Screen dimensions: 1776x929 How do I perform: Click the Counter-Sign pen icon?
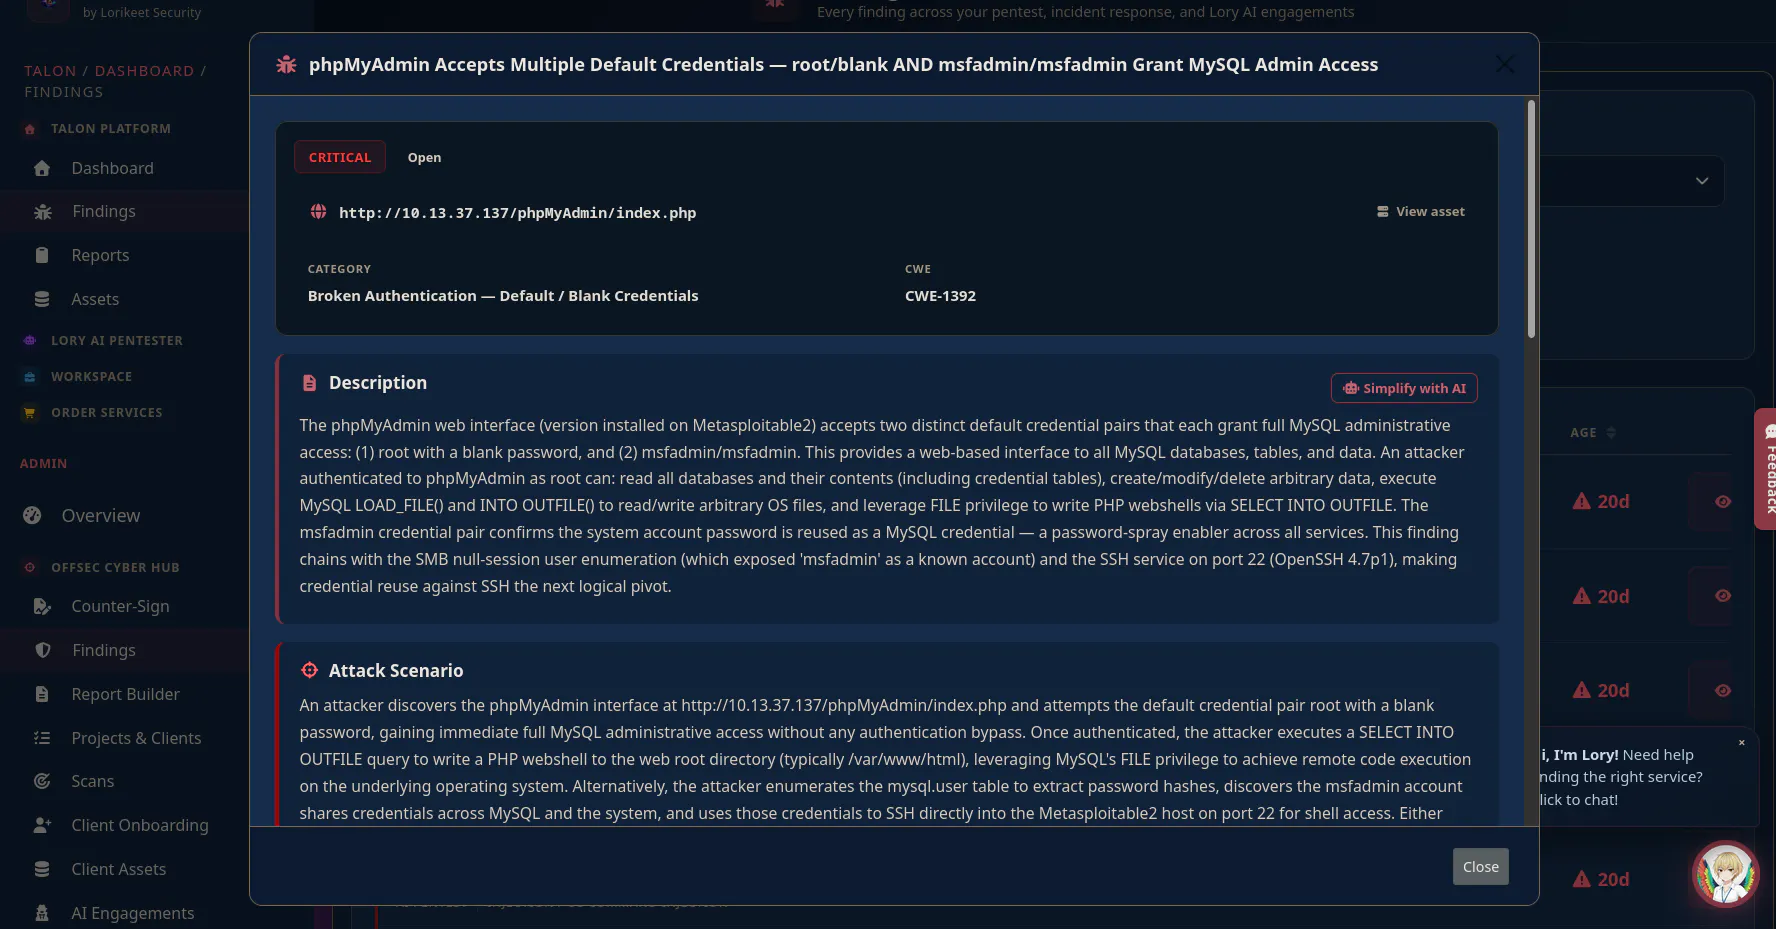click(x=42, y=606)
